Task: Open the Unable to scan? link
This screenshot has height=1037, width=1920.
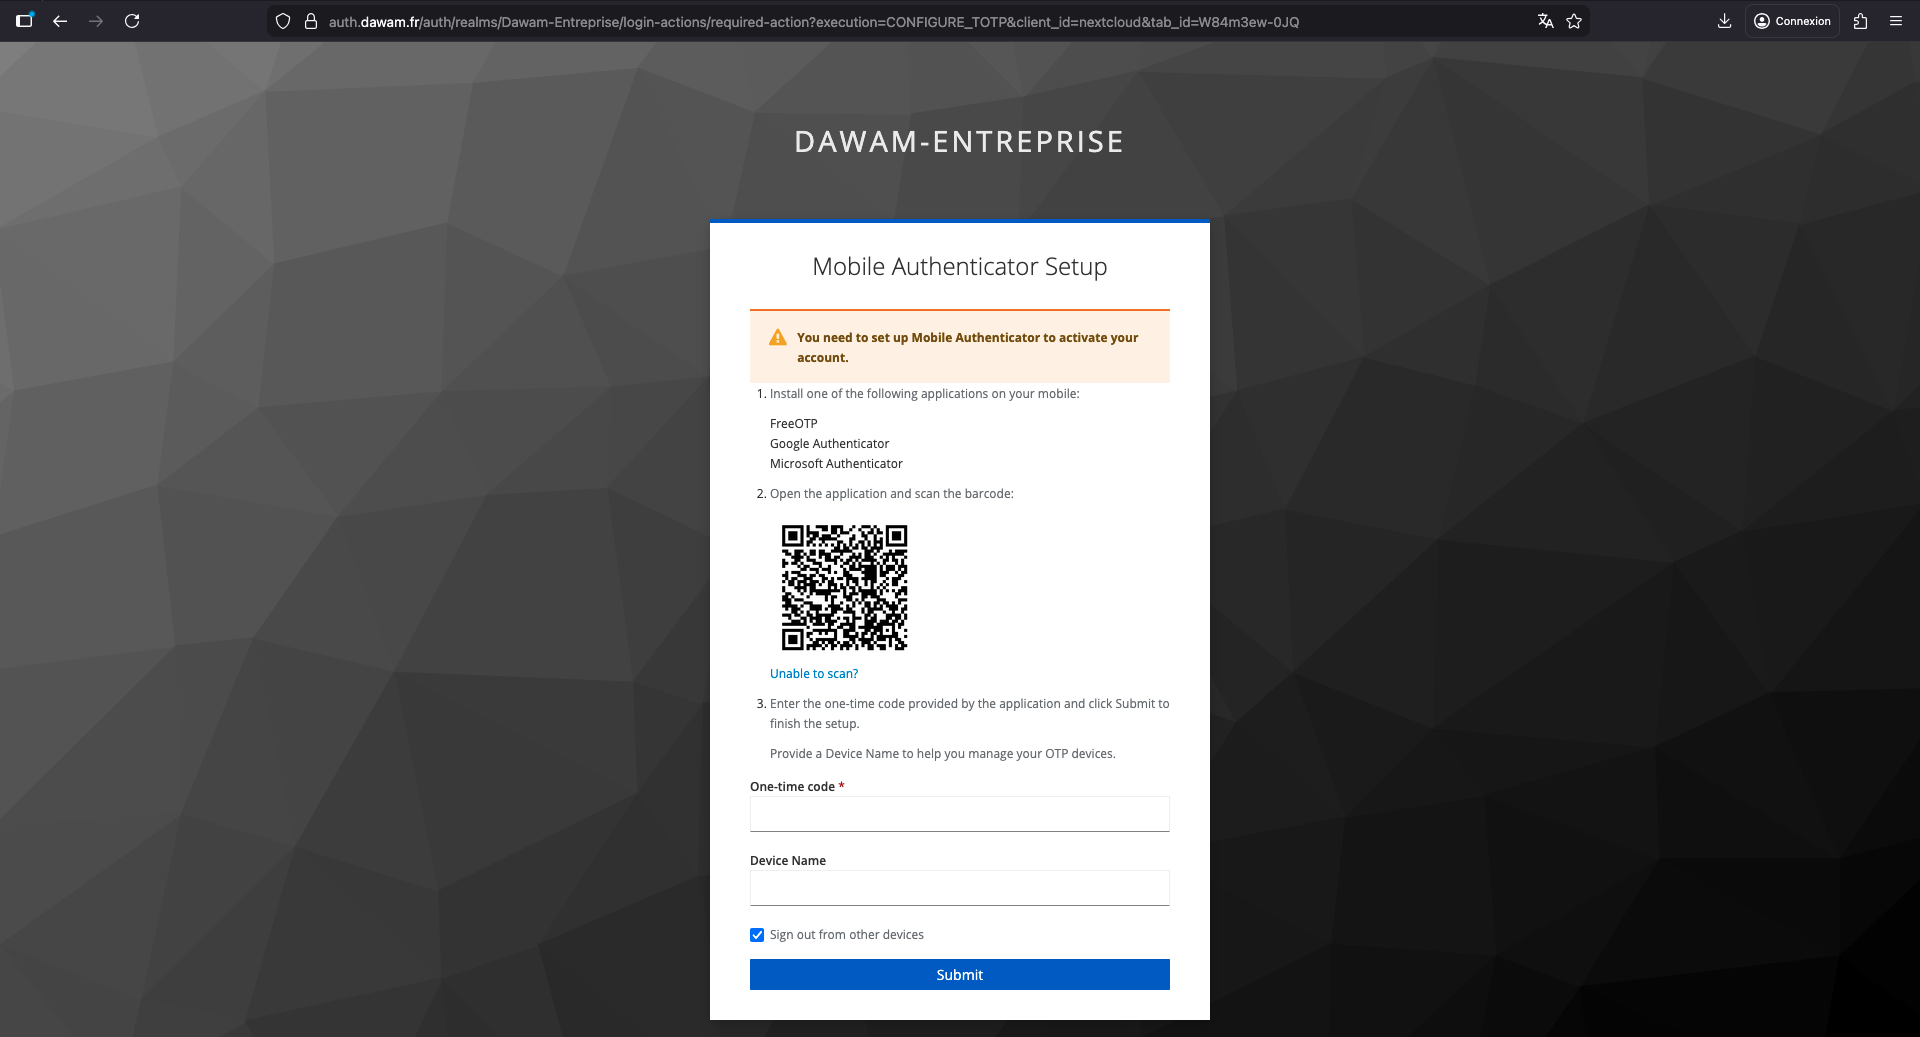Action: 813,673
